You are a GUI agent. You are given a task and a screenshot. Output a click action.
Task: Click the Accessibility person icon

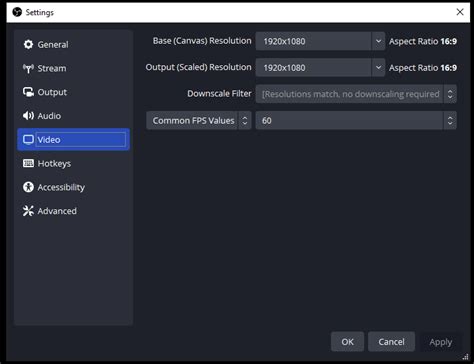tap(28, 187)
